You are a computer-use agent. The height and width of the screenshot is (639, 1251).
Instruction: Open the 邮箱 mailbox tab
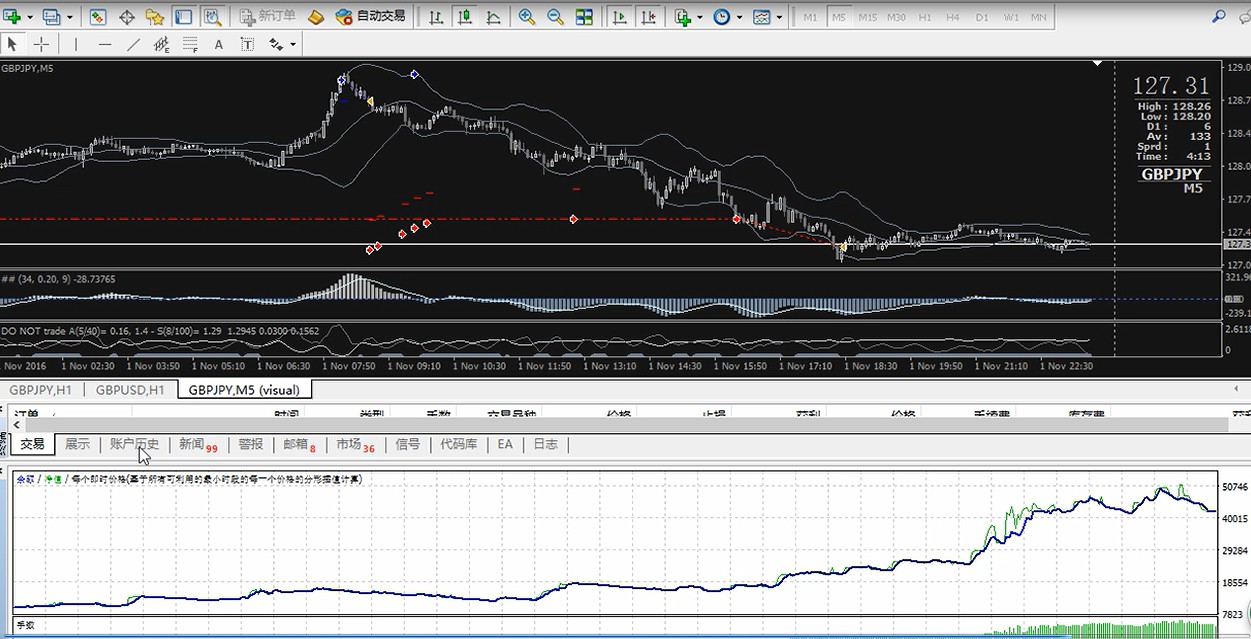pos(298,445)
